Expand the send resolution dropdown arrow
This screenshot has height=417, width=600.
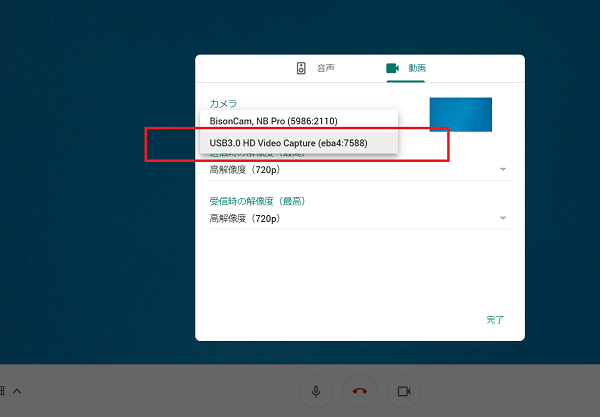[502, 170]
